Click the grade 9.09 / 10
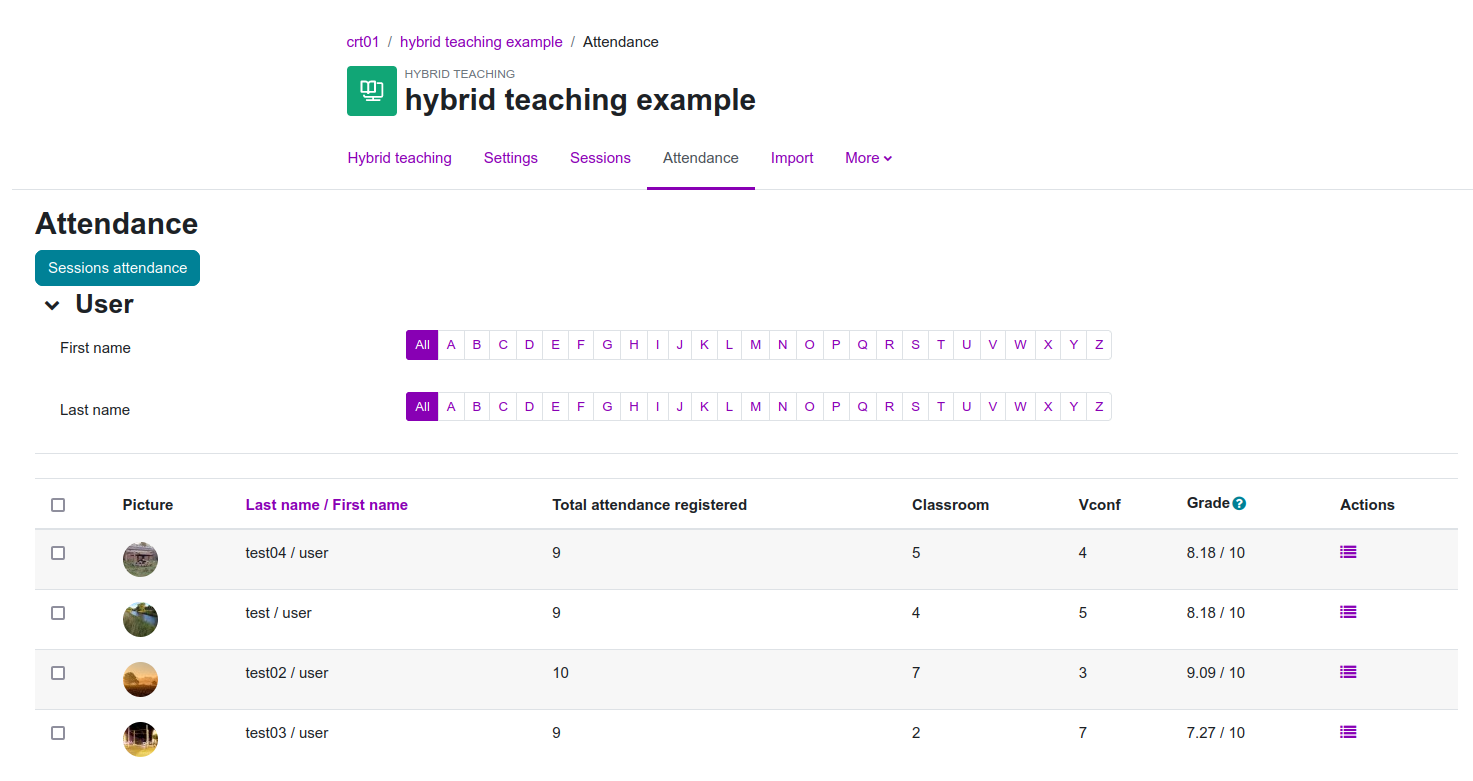Image resolution: width=1473 pixels, height=781 pixels. tap(1216, 673)
